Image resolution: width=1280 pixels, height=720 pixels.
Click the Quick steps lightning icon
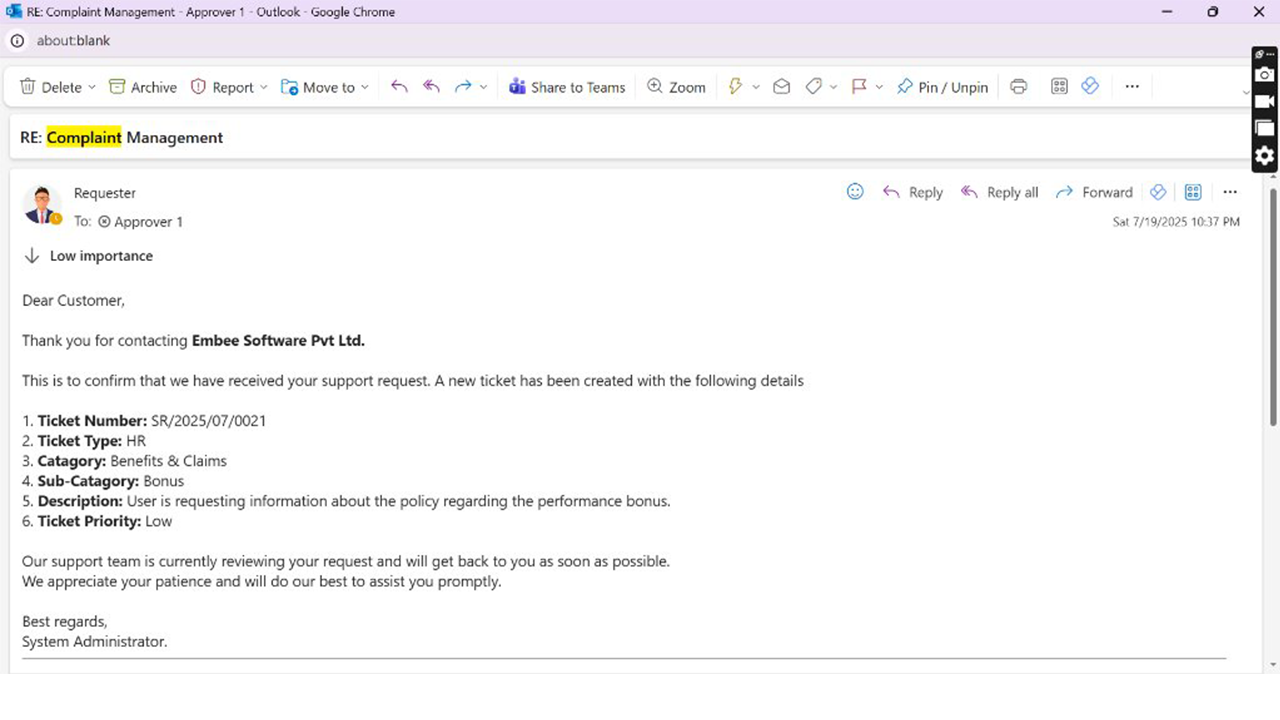tap(735, 87)
